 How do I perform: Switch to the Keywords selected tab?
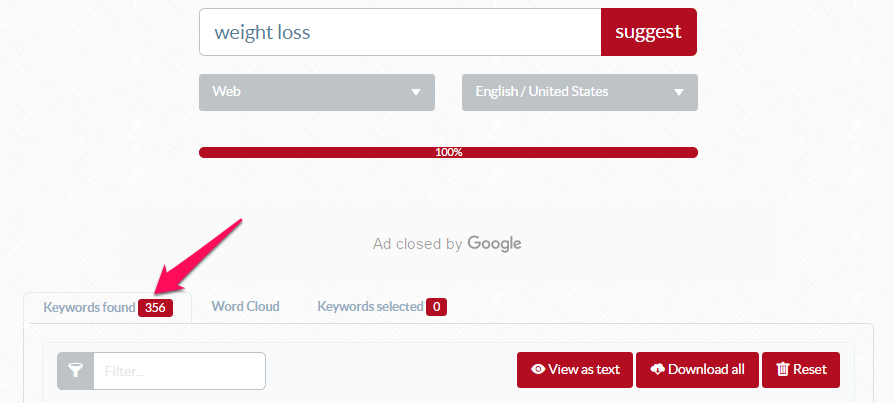381,307
